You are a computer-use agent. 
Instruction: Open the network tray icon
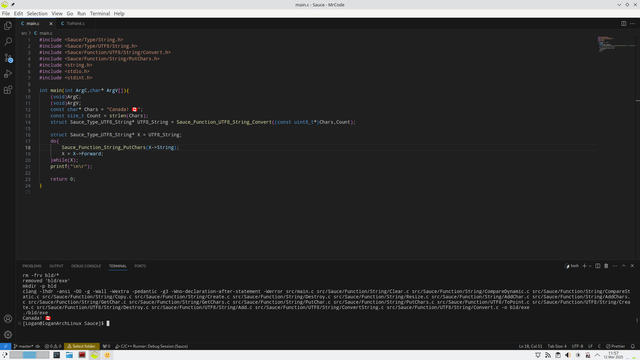click(x=548, y=355)
